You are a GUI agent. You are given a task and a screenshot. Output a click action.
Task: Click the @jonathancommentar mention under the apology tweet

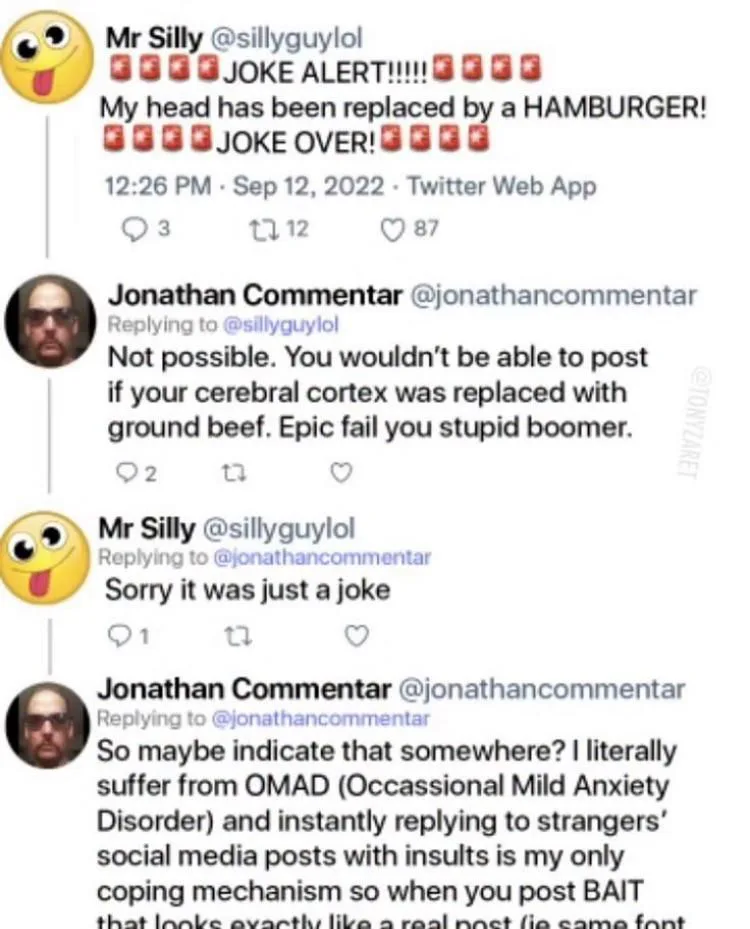tap(322, 558)
